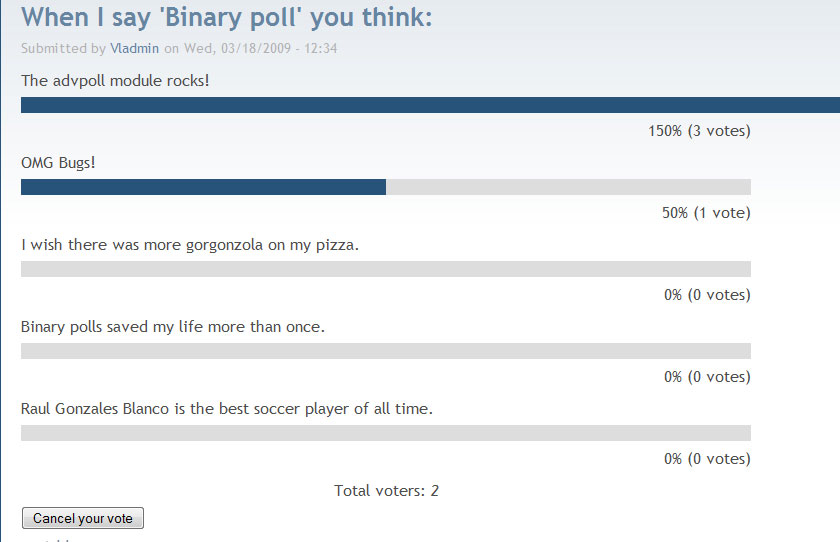Click the '150% (3 votes)' result text

pyautogui.click(x=699, y=131)
